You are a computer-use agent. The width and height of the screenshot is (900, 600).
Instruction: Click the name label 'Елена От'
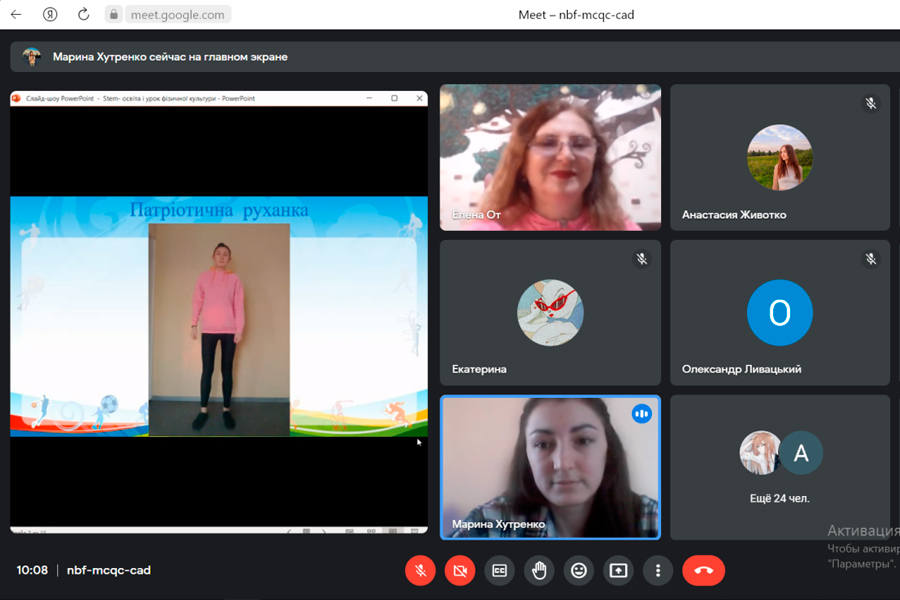pos(476,215)
